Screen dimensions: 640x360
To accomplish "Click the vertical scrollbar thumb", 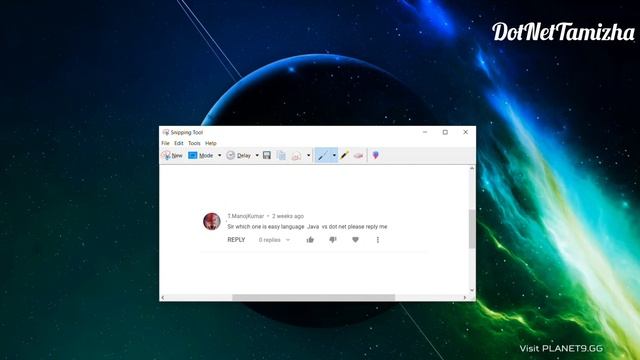I will tap(472, 229).
